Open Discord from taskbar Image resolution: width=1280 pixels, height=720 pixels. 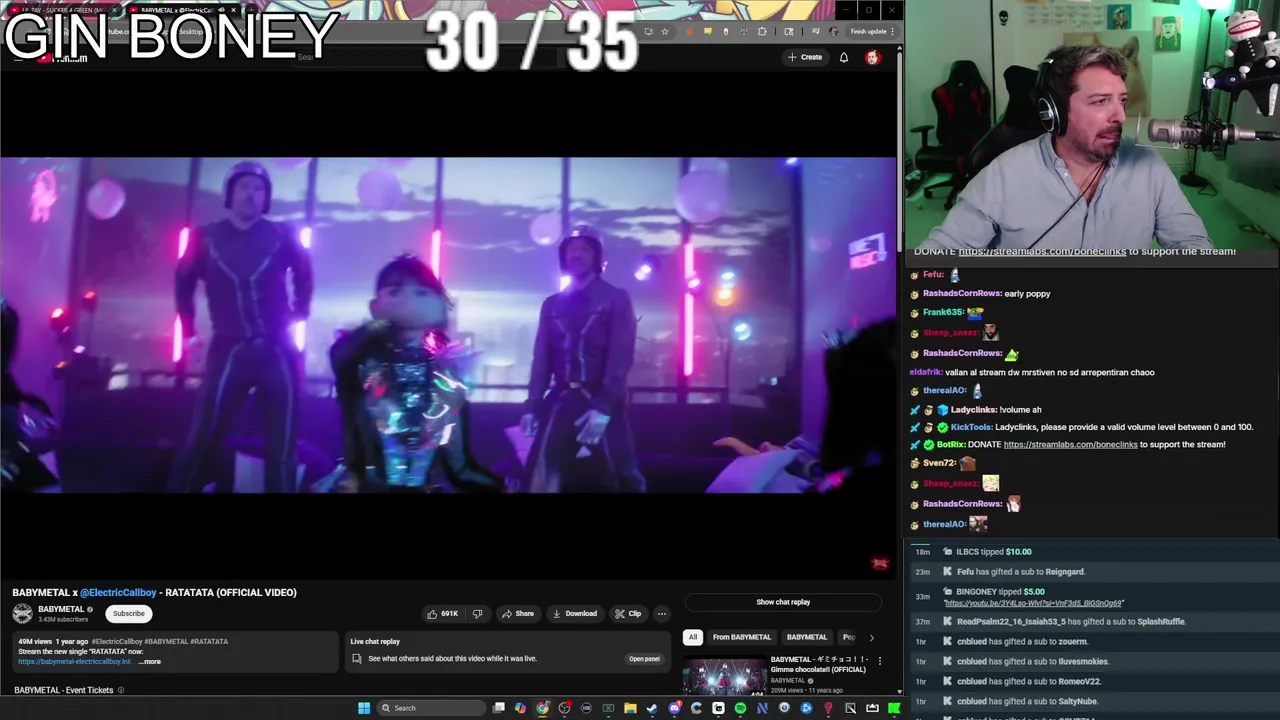point(675,708)
